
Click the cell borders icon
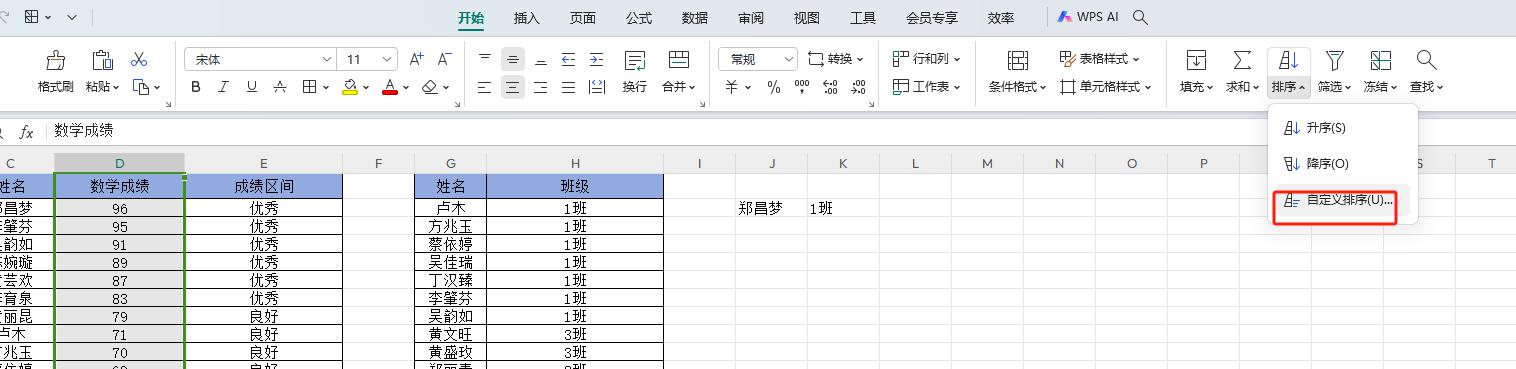[310, 87]
